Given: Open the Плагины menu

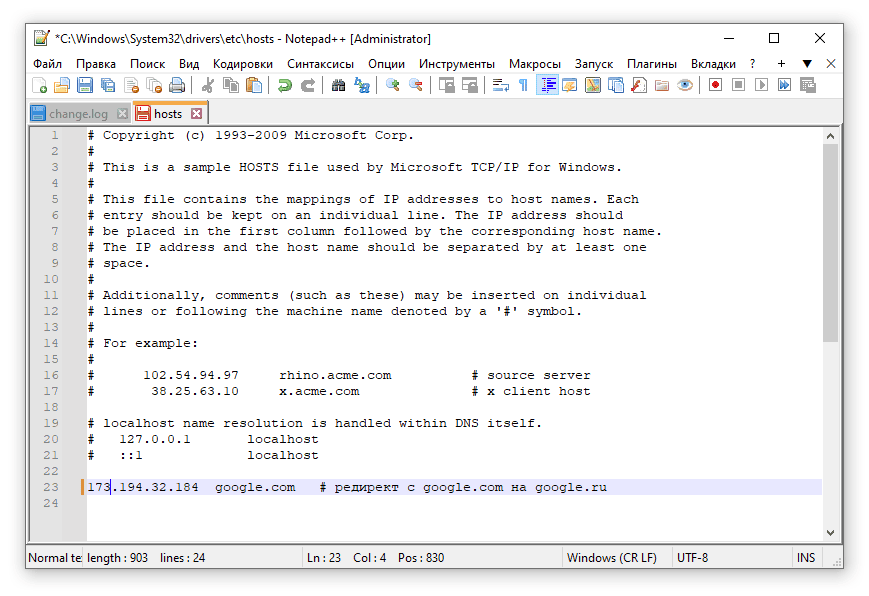Looking at the screenshot, I should click(x=652, y=64).
